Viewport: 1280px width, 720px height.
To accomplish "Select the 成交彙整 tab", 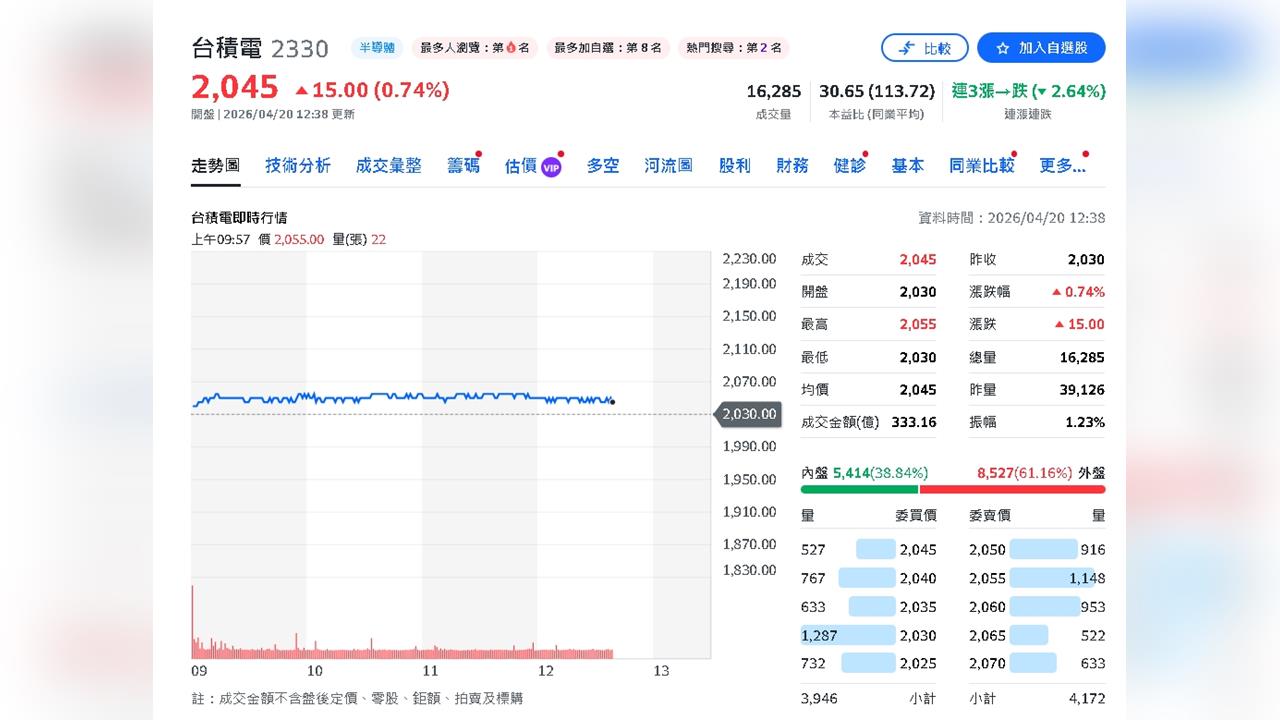I will [388, 166].
